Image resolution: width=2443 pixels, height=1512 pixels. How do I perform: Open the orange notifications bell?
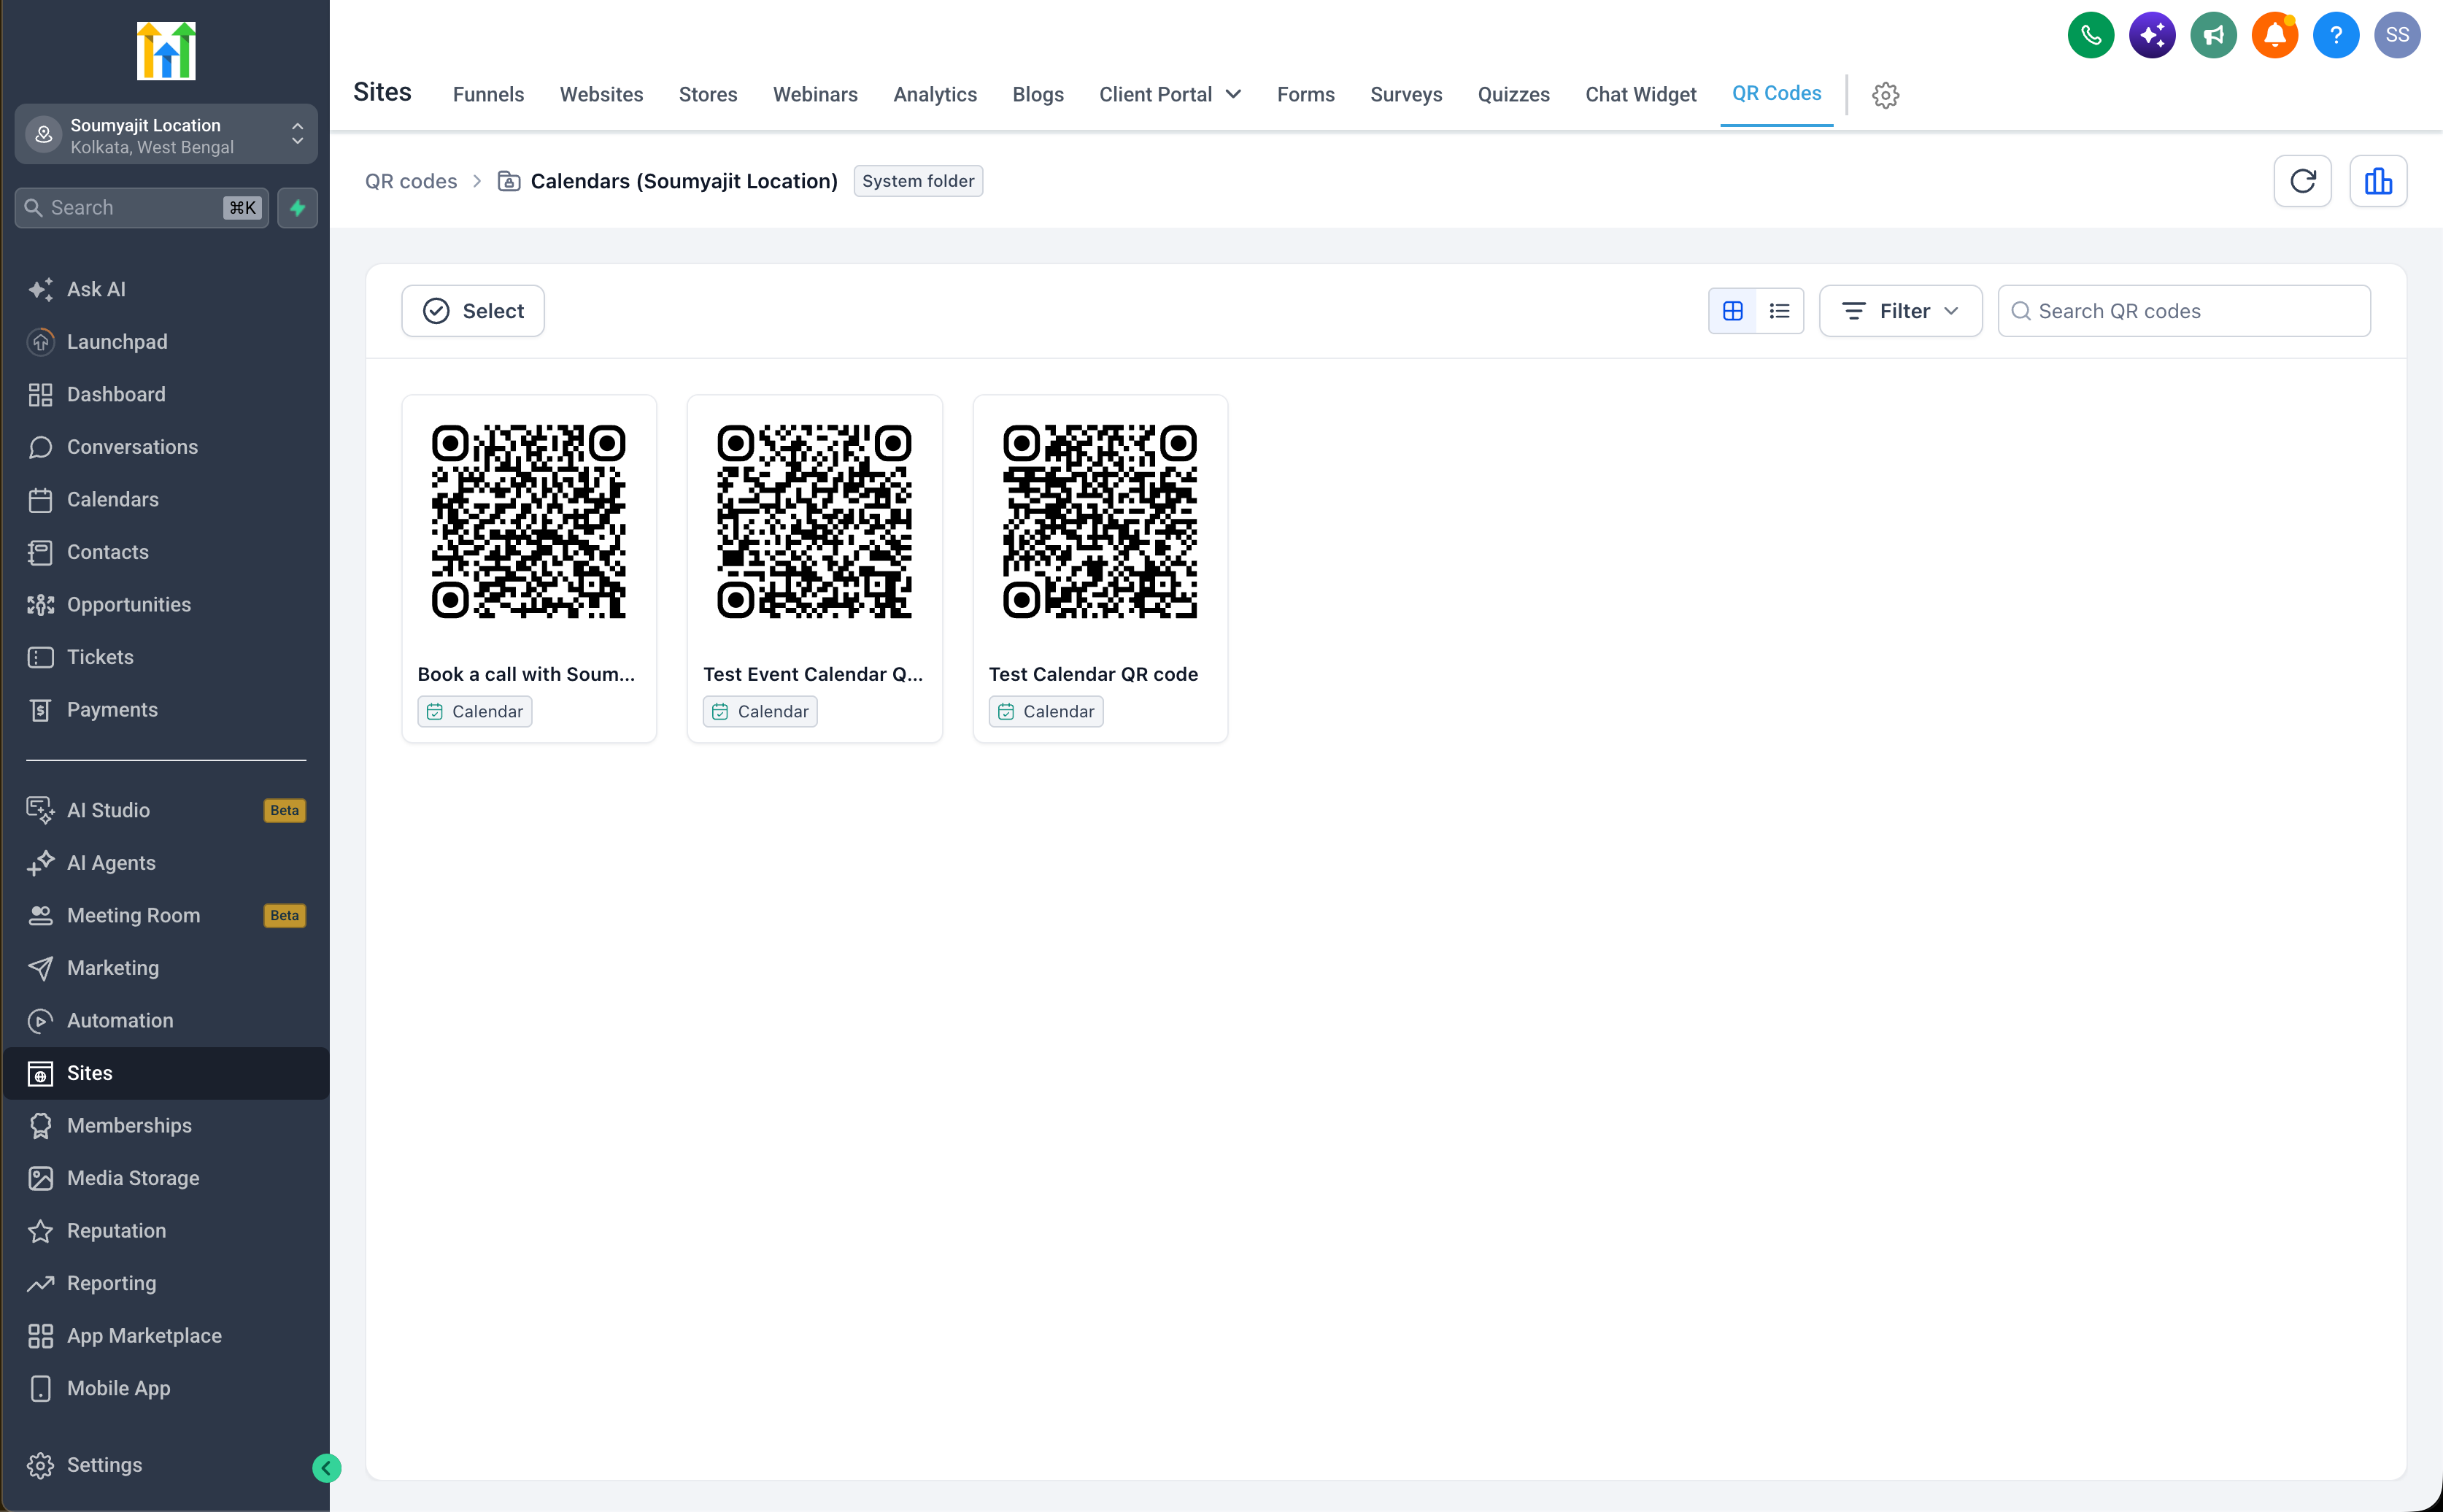(2274, 36)
